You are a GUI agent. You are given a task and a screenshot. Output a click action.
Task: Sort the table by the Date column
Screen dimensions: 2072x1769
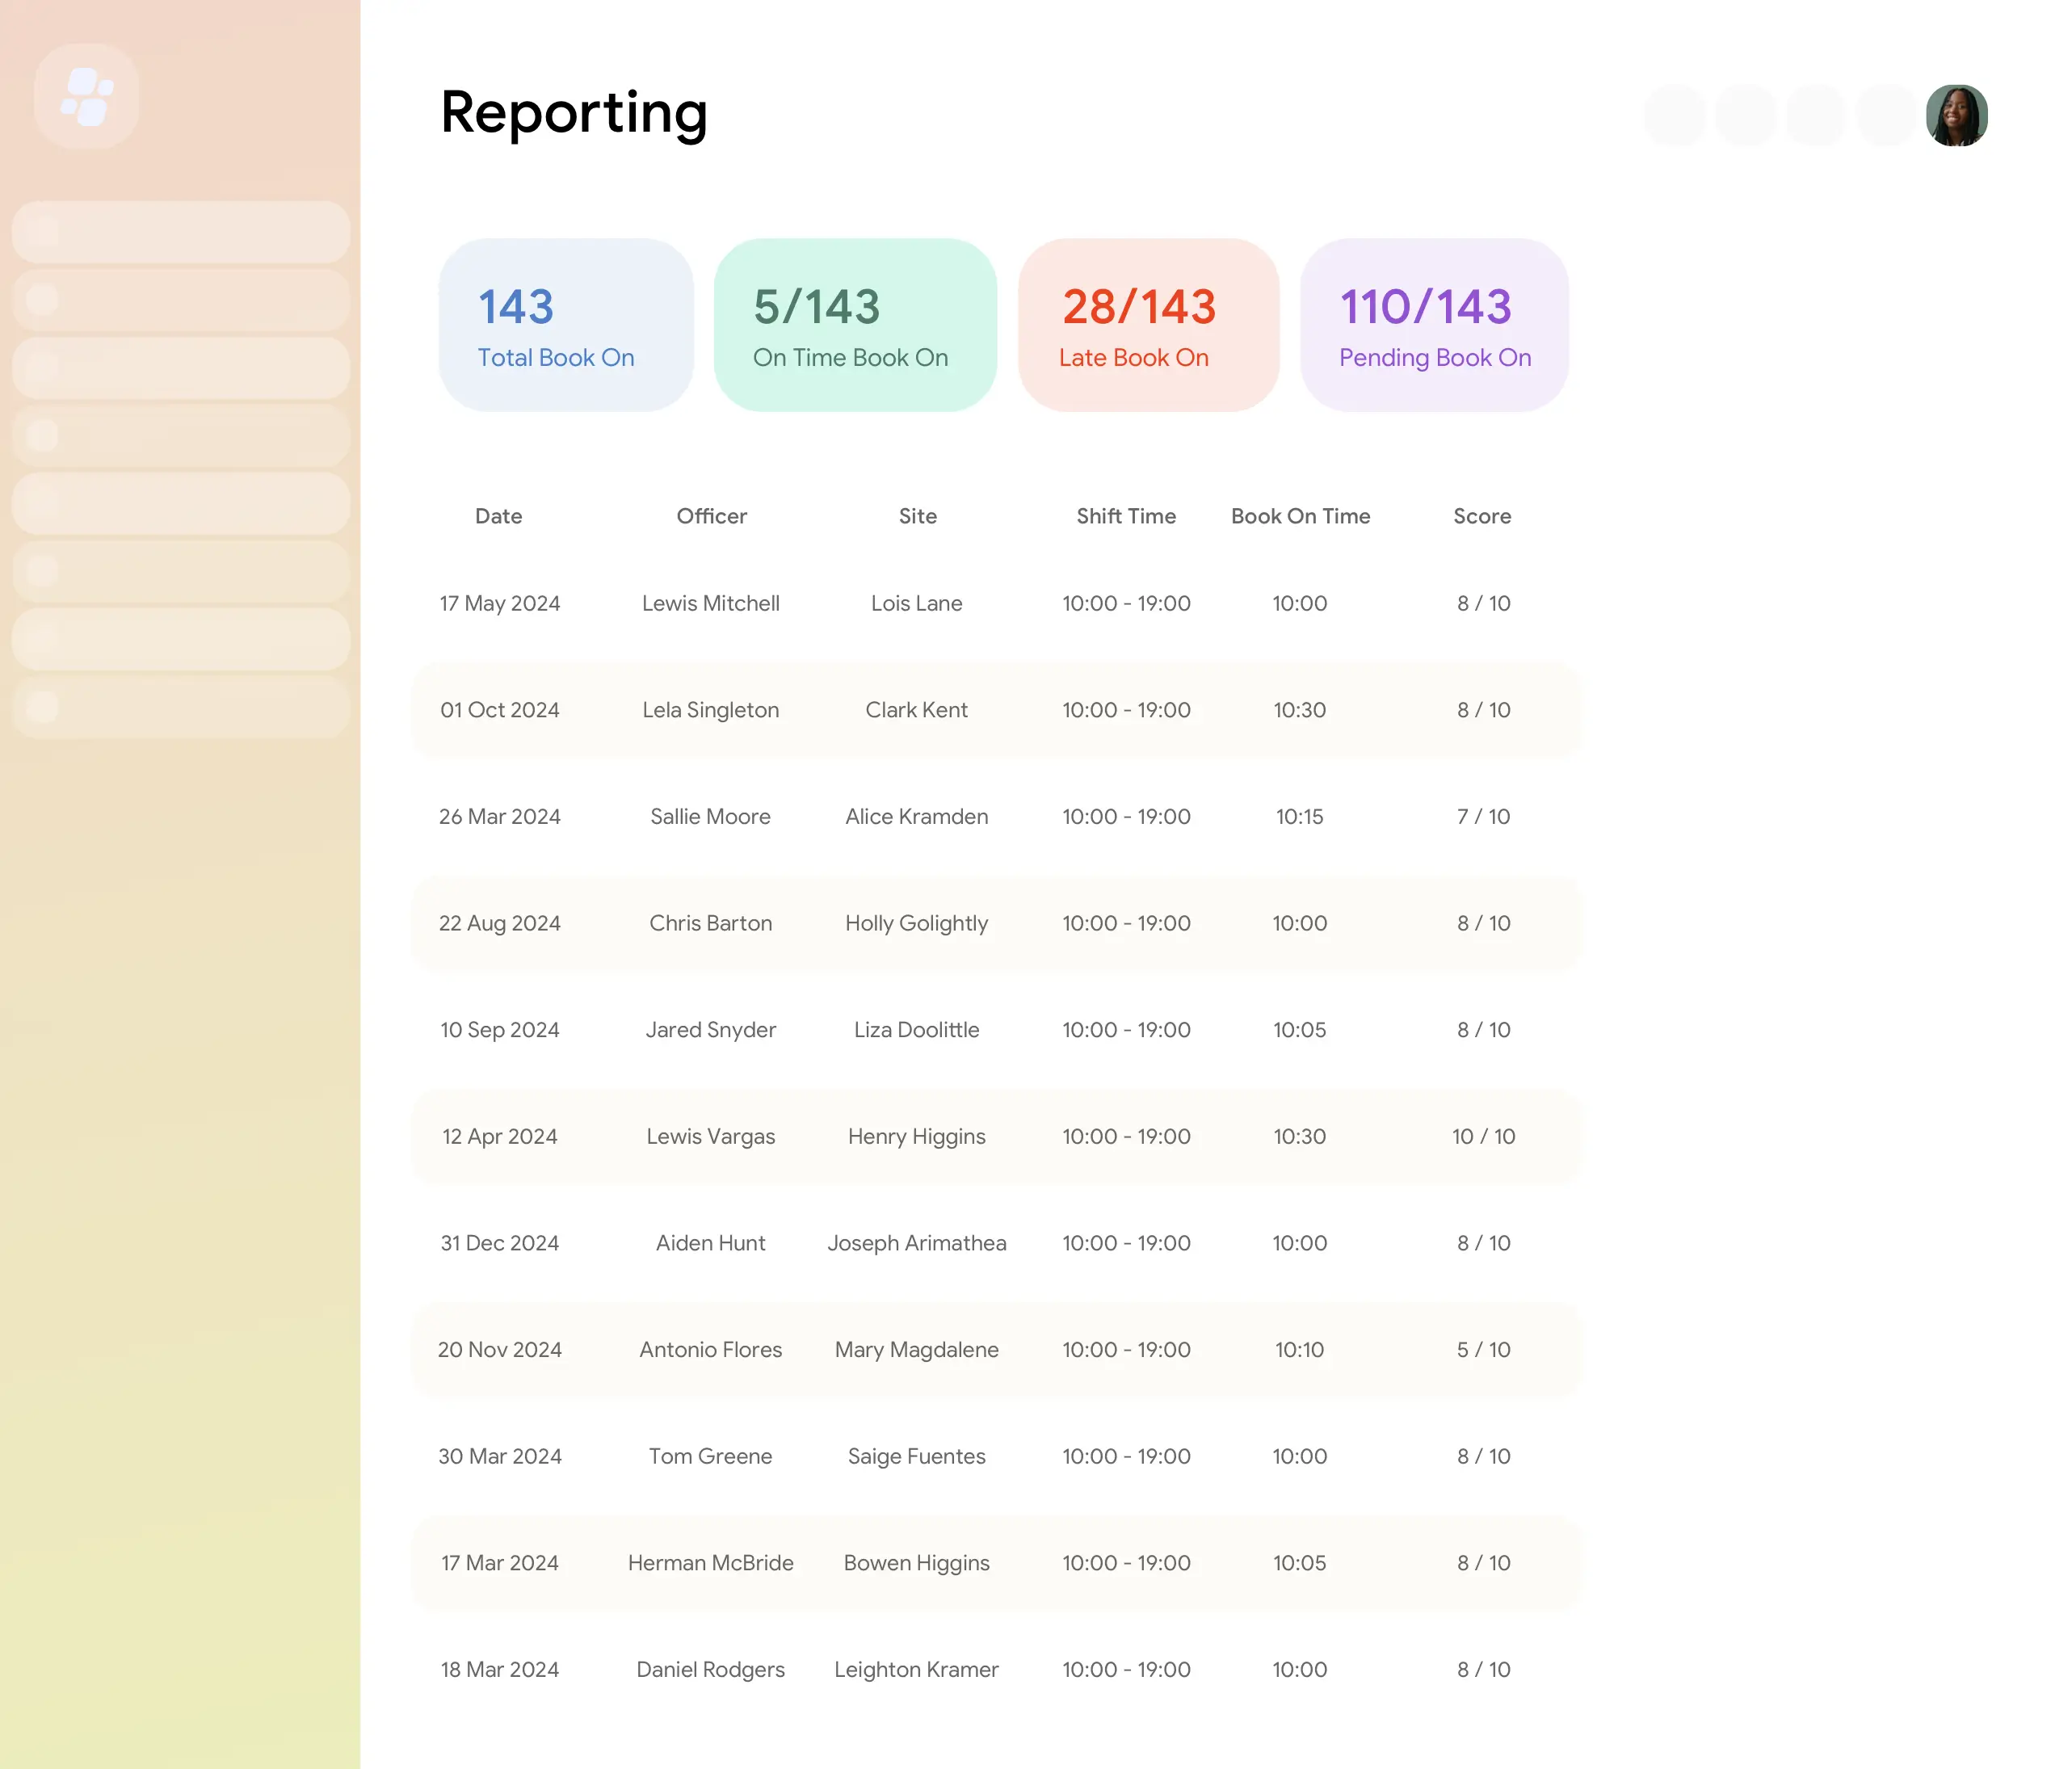click(498, 516)
